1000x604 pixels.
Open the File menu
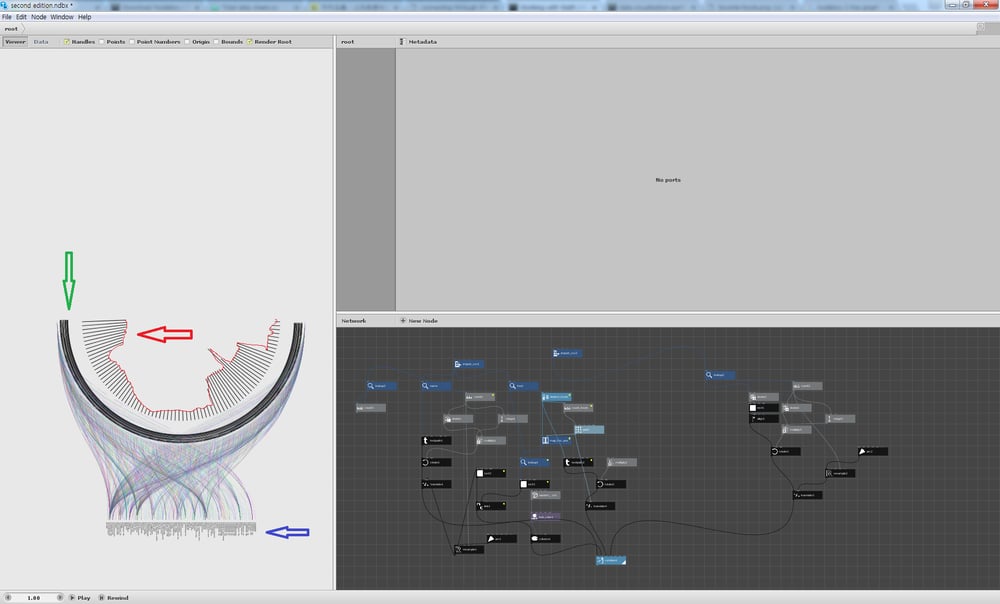[6, 17]
